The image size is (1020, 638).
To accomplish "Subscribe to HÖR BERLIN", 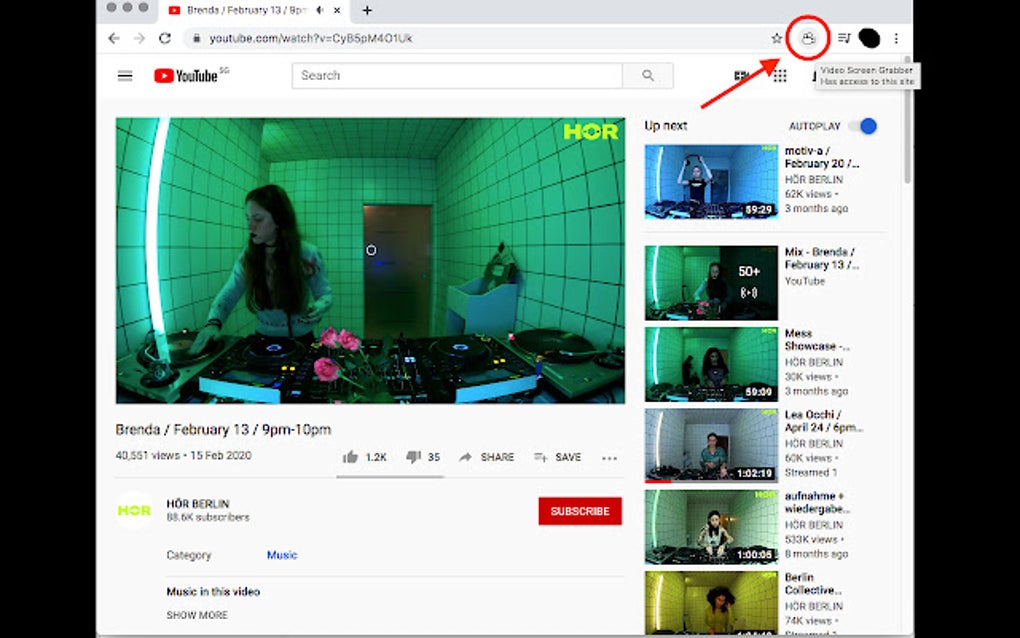I will [580, 511].
